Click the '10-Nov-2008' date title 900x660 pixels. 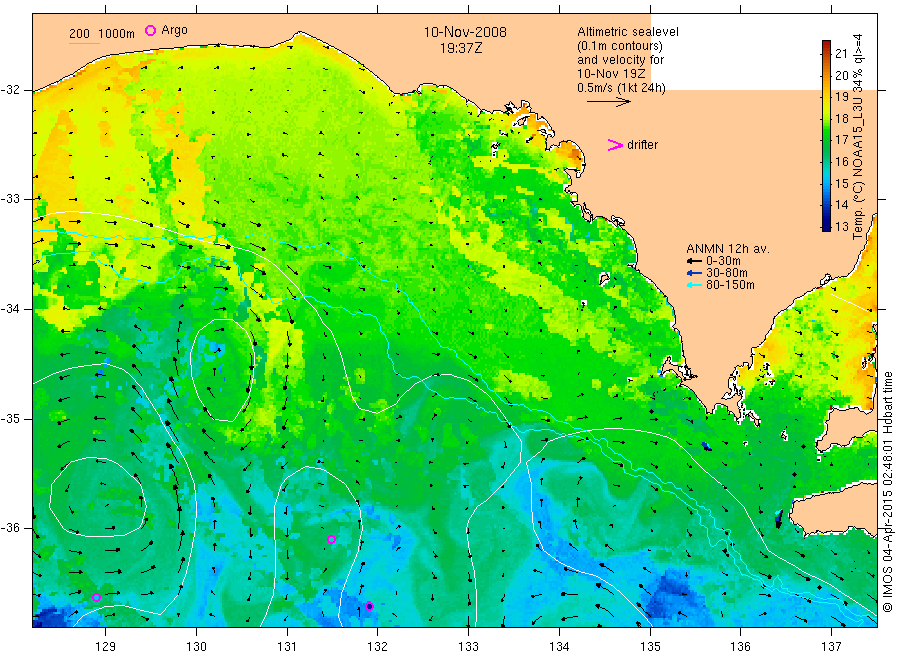coord(465,32)
